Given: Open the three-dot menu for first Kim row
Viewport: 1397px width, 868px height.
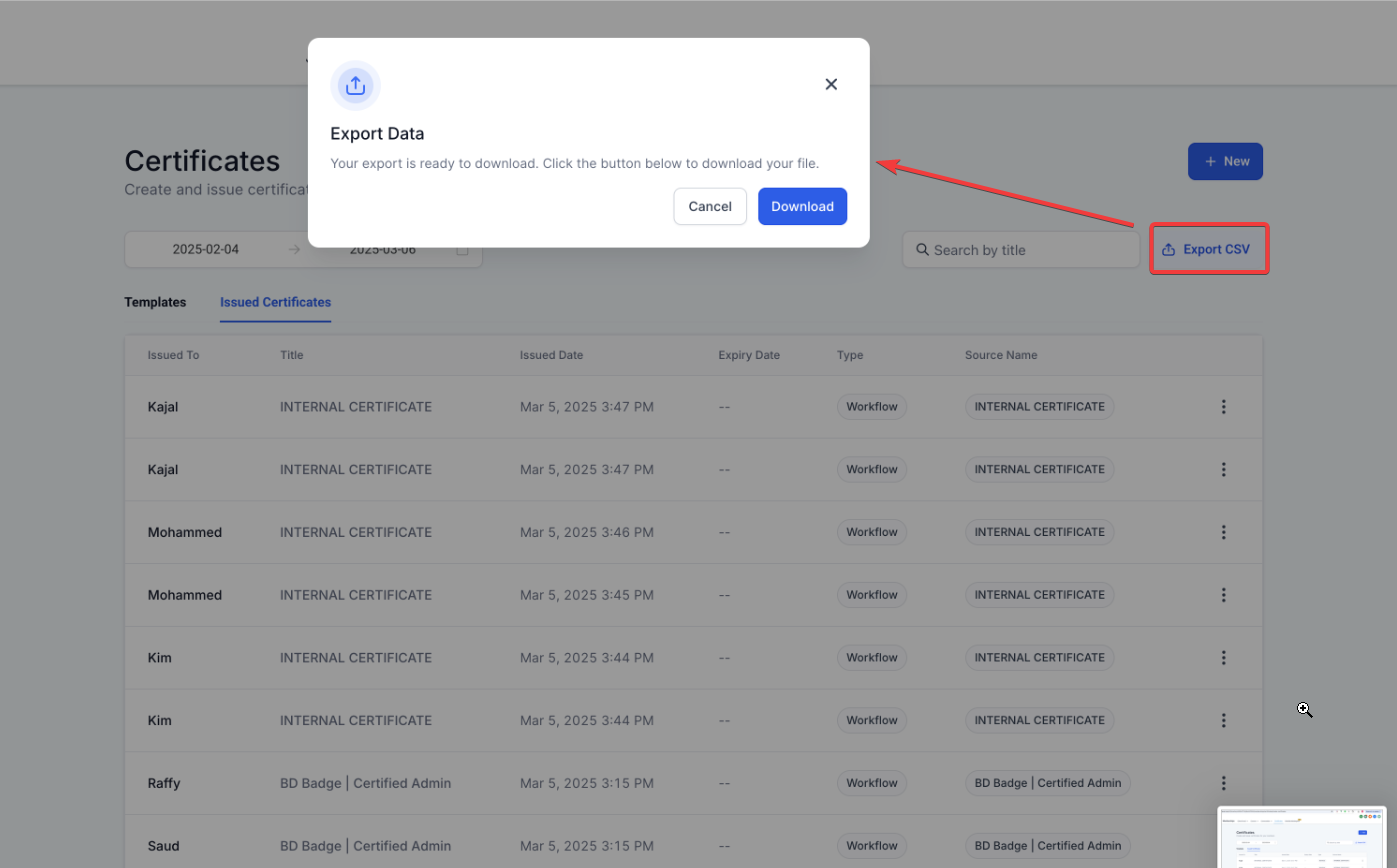Looking at the screenshot, I should (1223, 658).
